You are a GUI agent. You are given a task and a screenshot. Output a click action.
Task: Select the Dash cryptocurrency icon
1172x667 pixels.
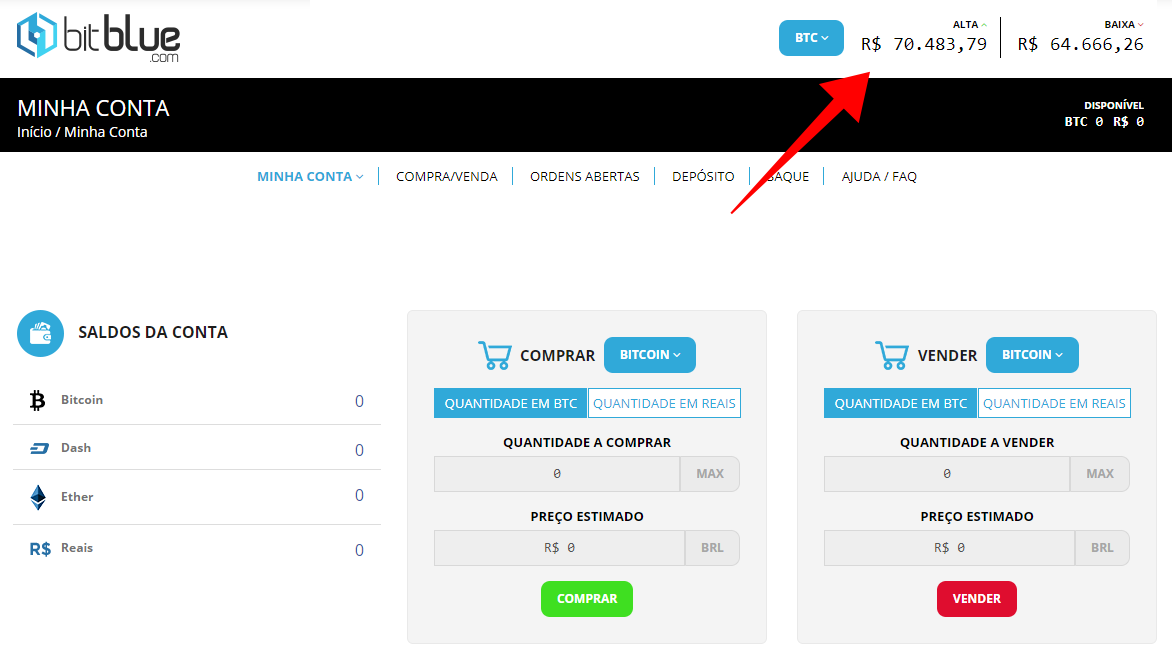(38, 448)
